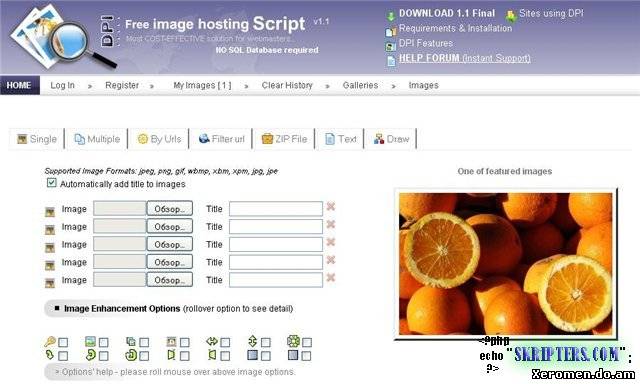Click the red X on first Image row
Screen dimensions: 640x384
pos(331,206)
